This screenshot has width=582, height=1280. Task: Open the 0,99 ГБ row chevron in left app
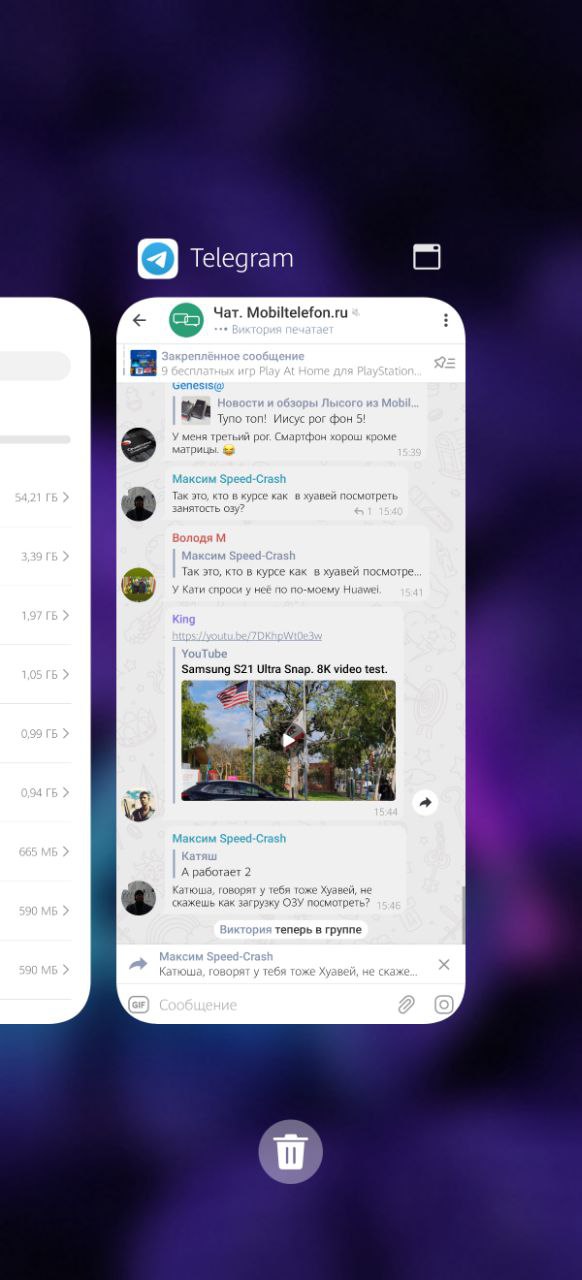pos(65,733)
